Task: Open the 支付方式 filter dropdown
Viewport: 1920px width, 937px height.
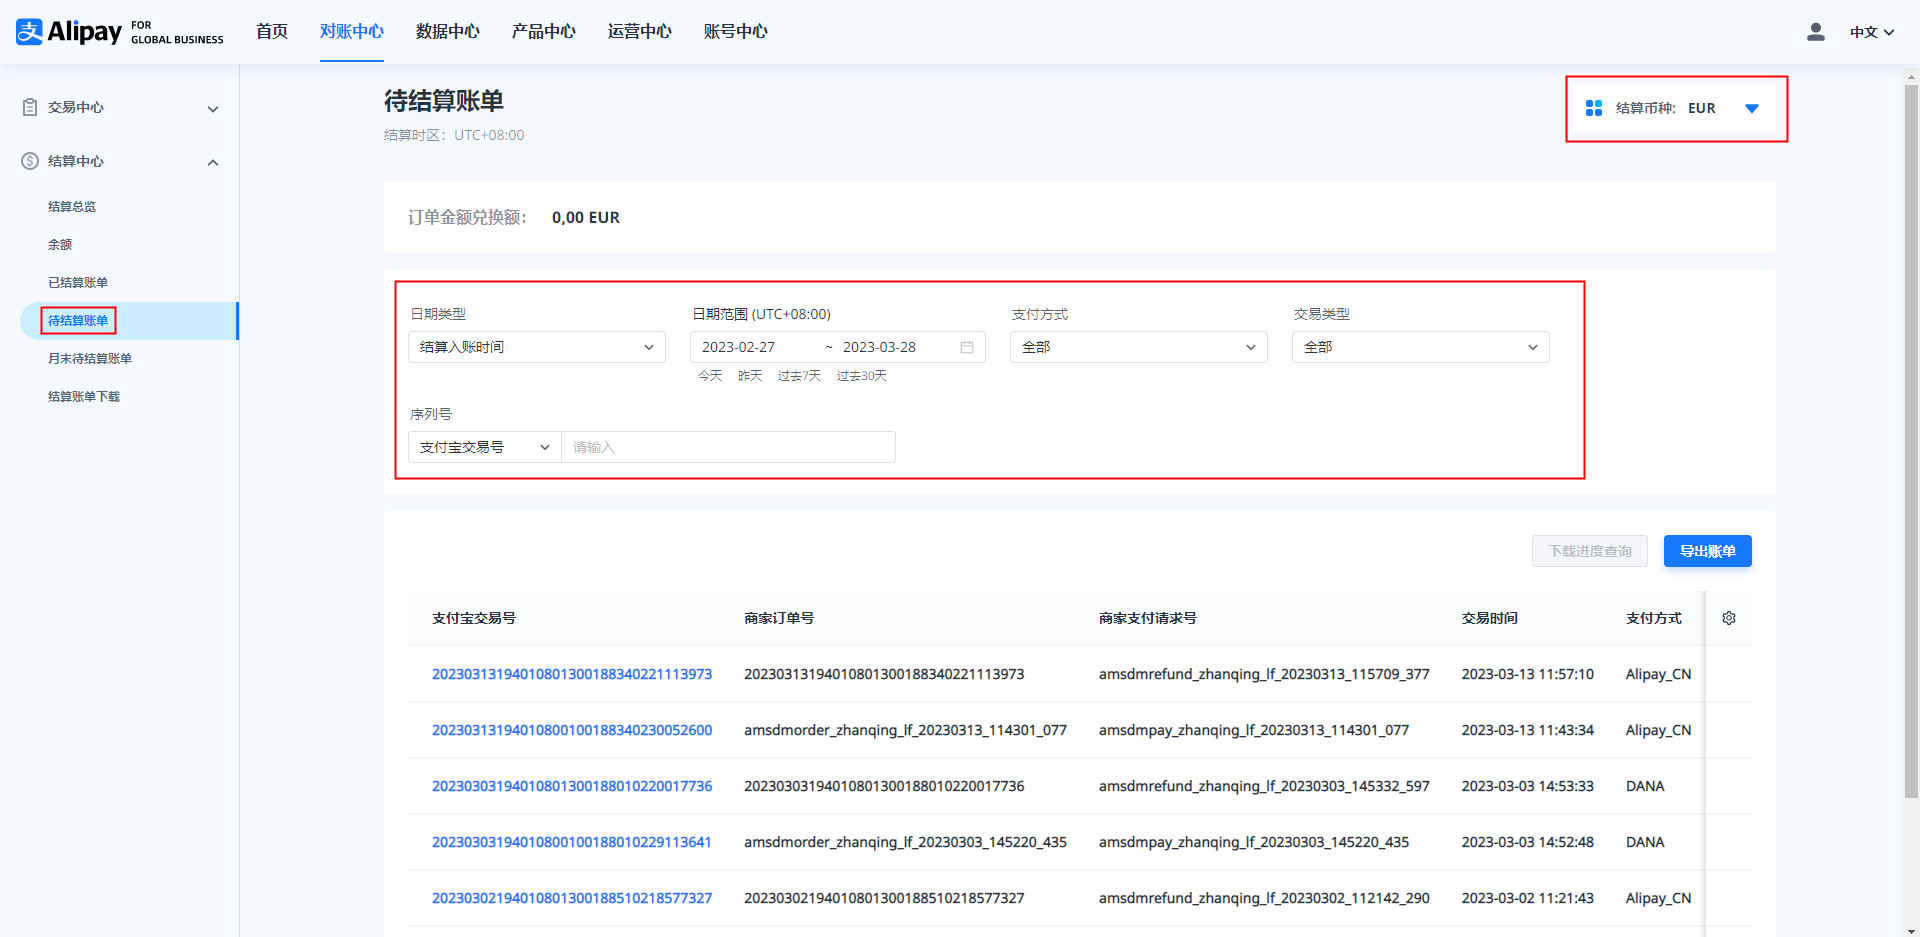Action: (x=1138, y=347)
